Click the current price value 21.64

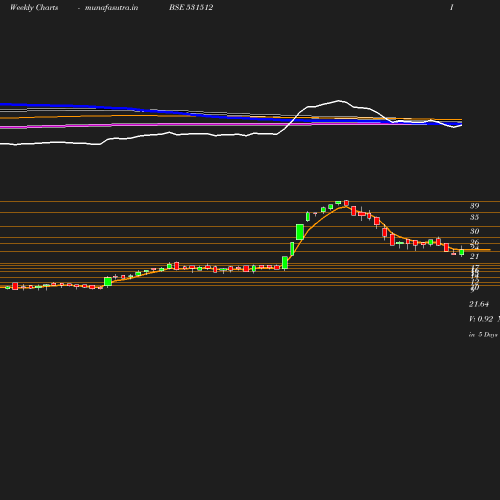pyautogui.click(x=479, y=304)
